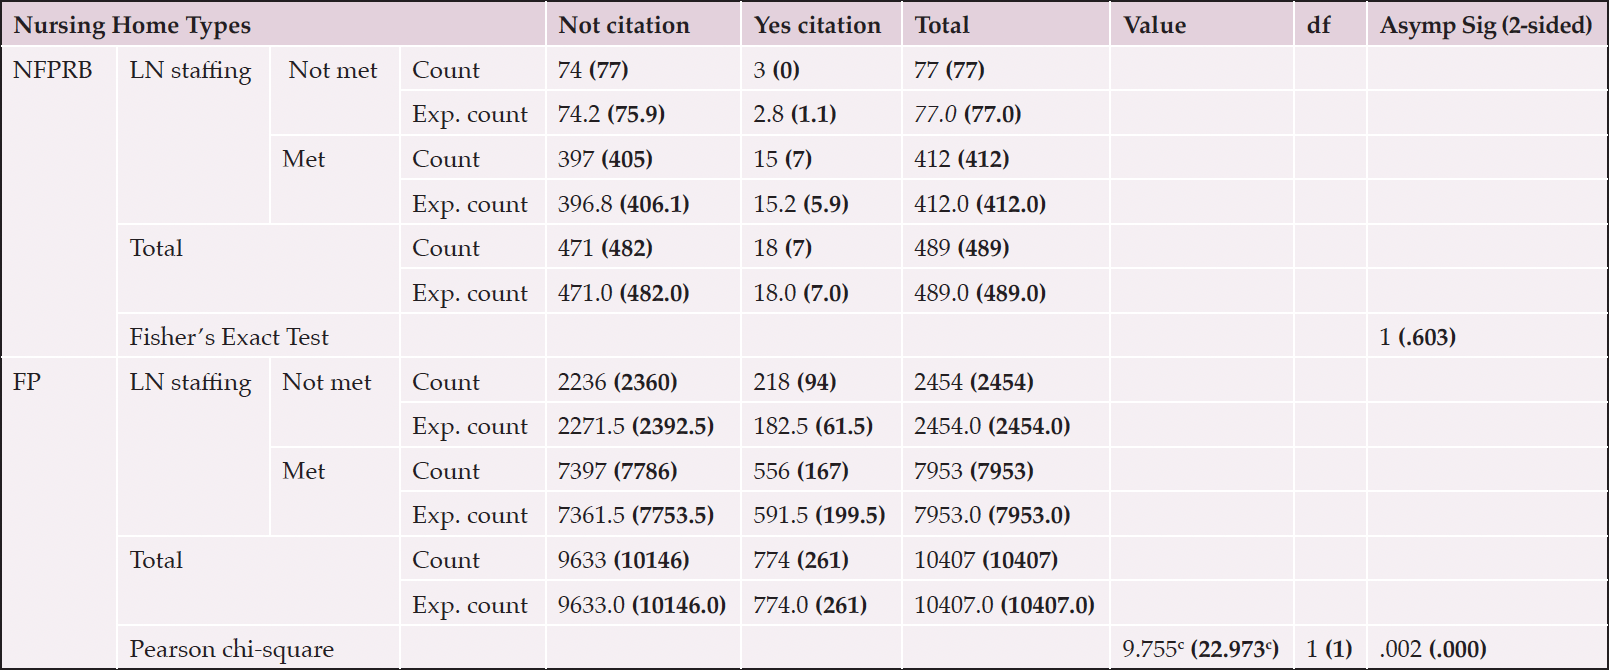Click the cell showing 556 (167)
Viewport: 1610px width, 670px height.
[x=801, y=471]
